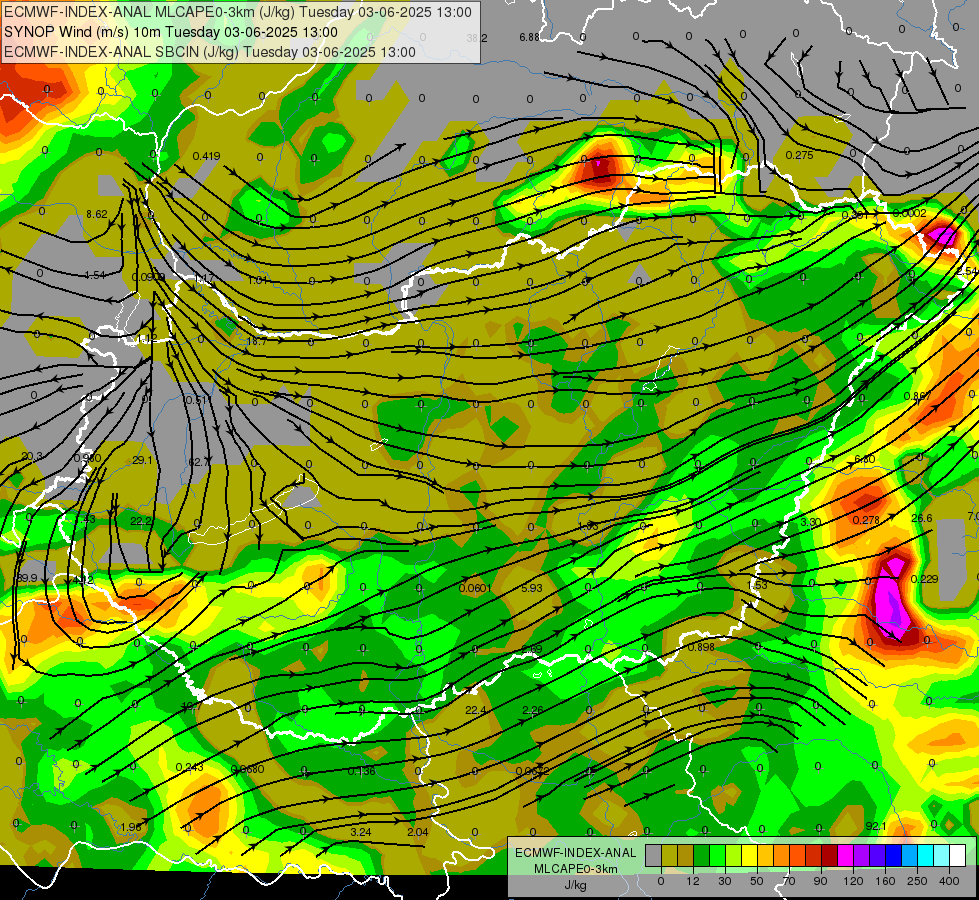Click the map value '22.2'

coord(140,522)
